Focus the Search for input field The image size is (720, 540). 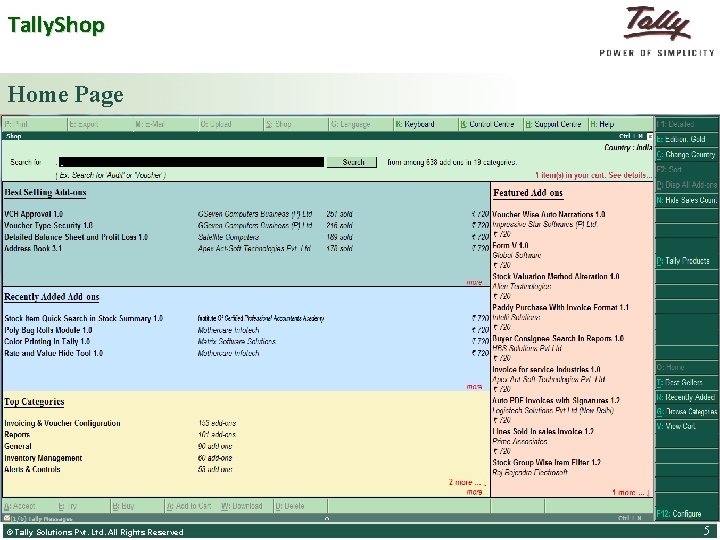[x=191, y=162]
